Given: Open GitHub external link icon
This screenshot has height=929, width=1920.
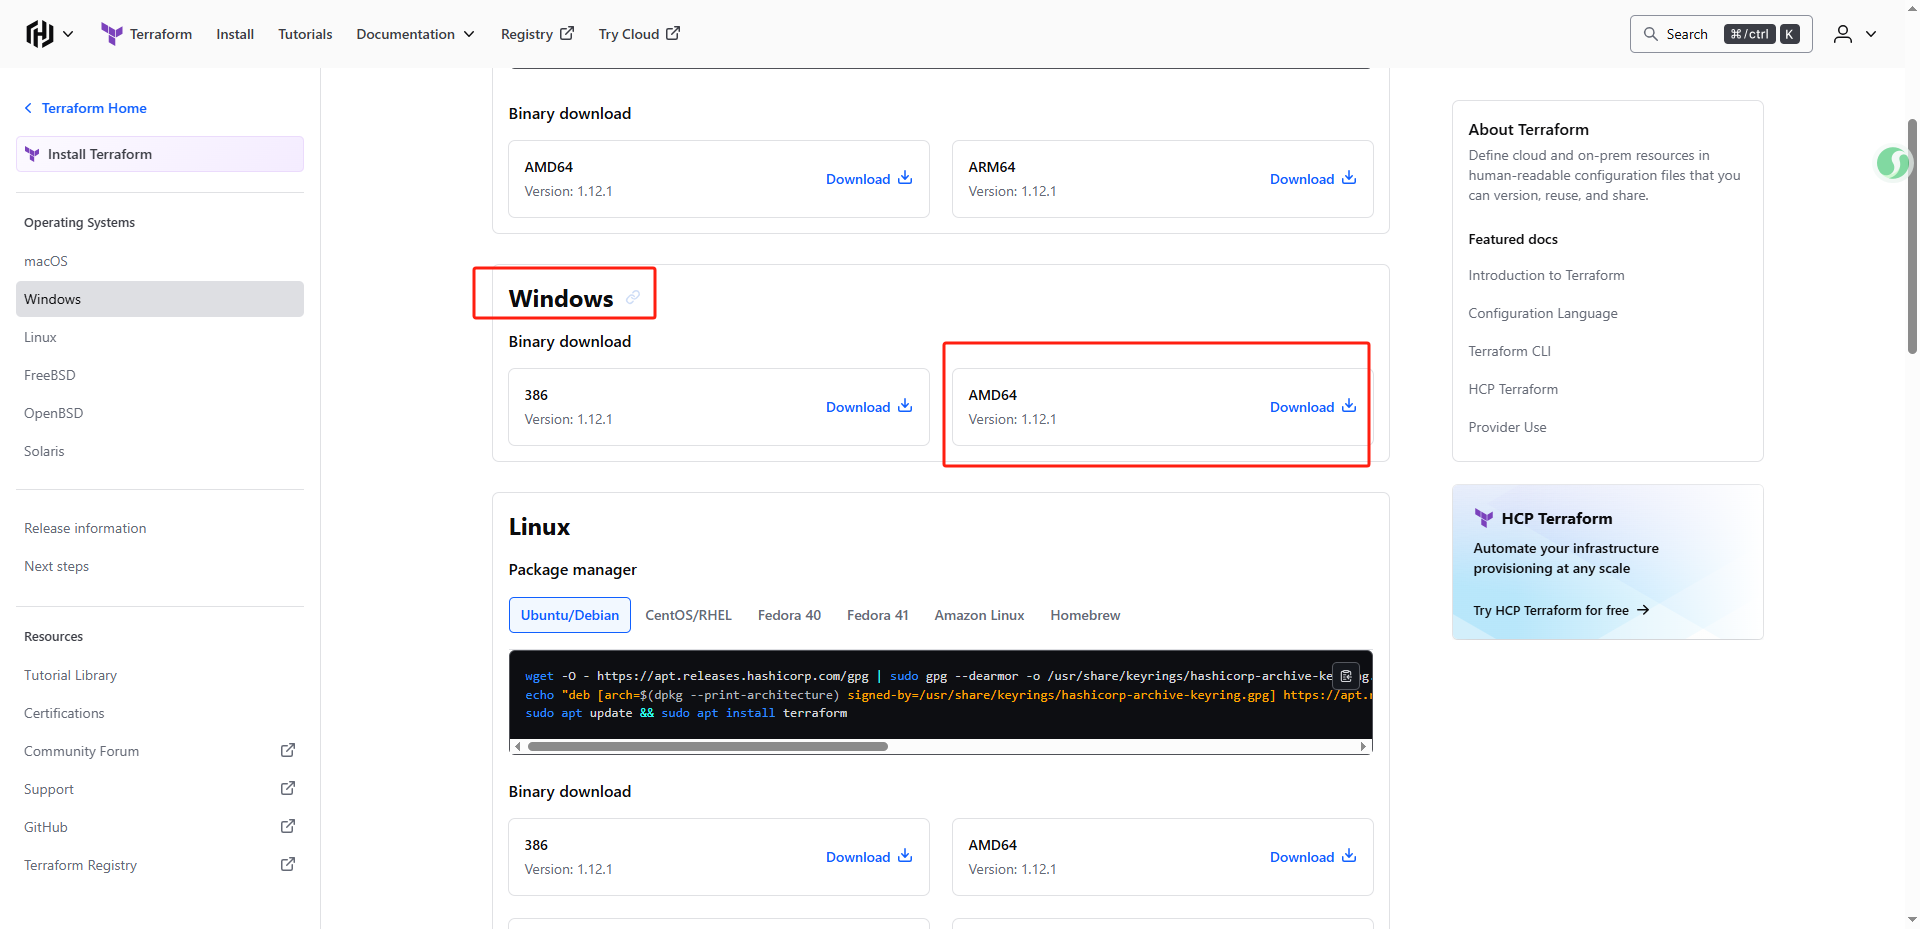Looking at the screenshot, I should pyautogui.click(x=288, y=826).
